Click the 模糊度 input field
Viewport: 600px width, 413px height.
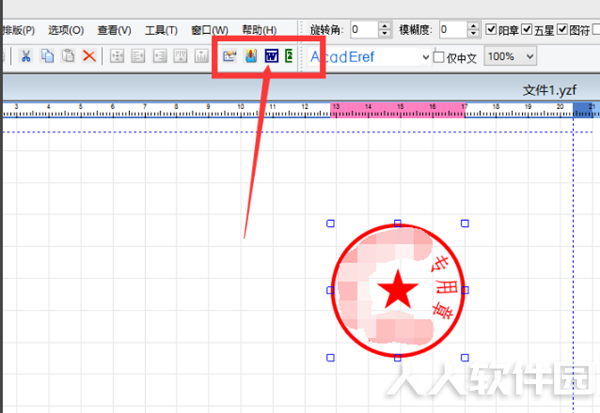pyautogui.click(x=453, y=29)
